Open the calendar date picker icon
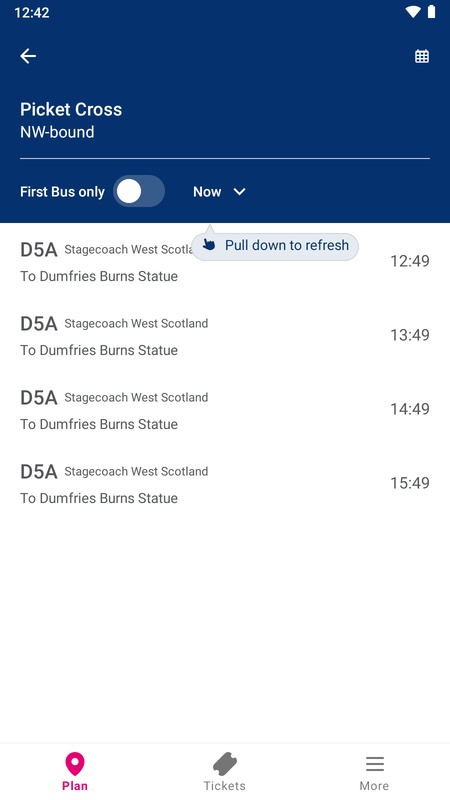 pos(421,56)
